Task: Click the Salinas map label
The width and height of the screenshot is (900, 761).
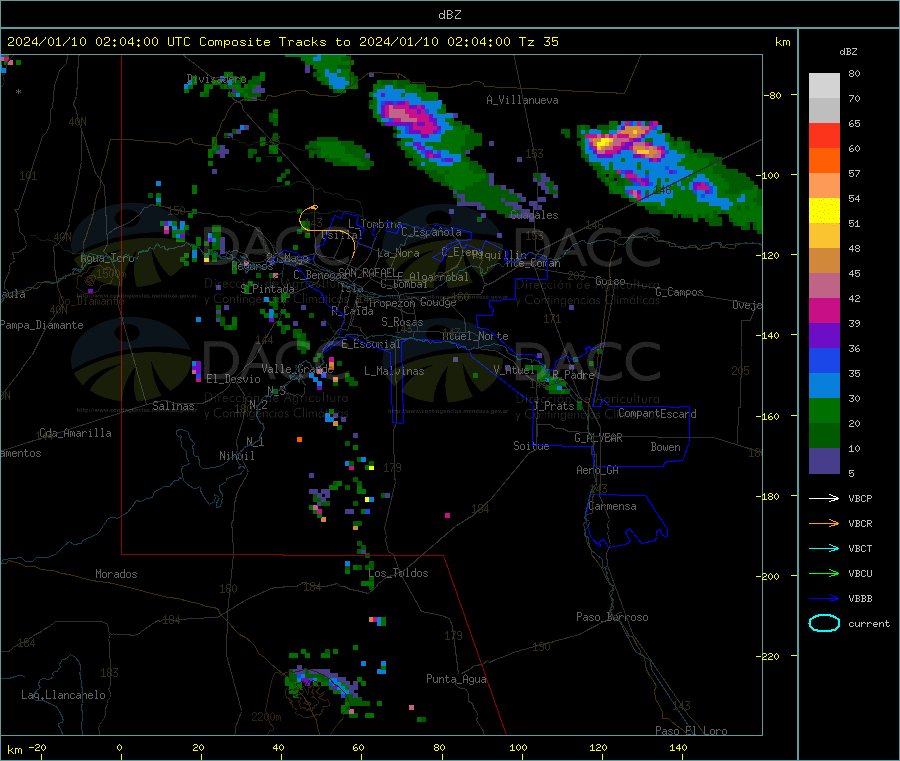Action: click(173, 406)
